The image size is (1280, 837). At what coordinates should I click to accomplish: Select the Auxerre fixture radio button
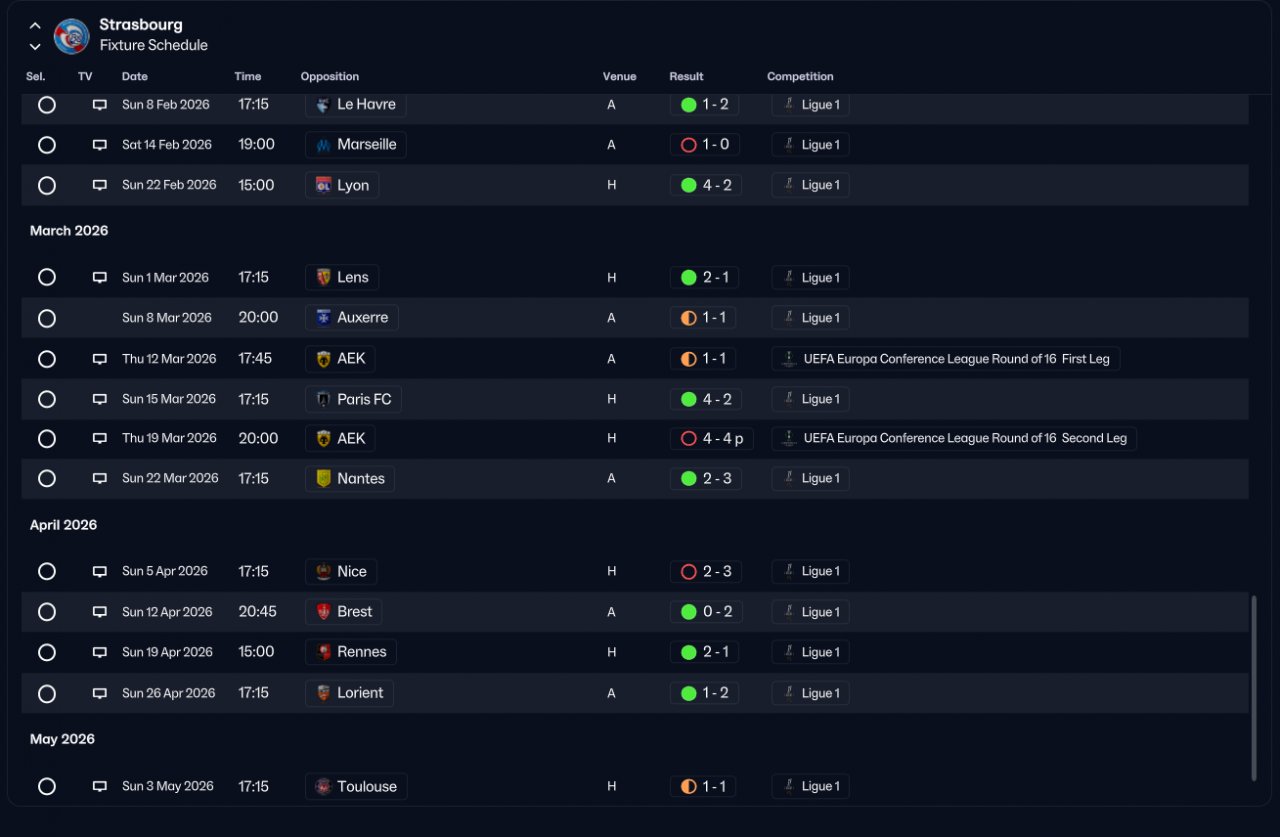click(46, 319)
